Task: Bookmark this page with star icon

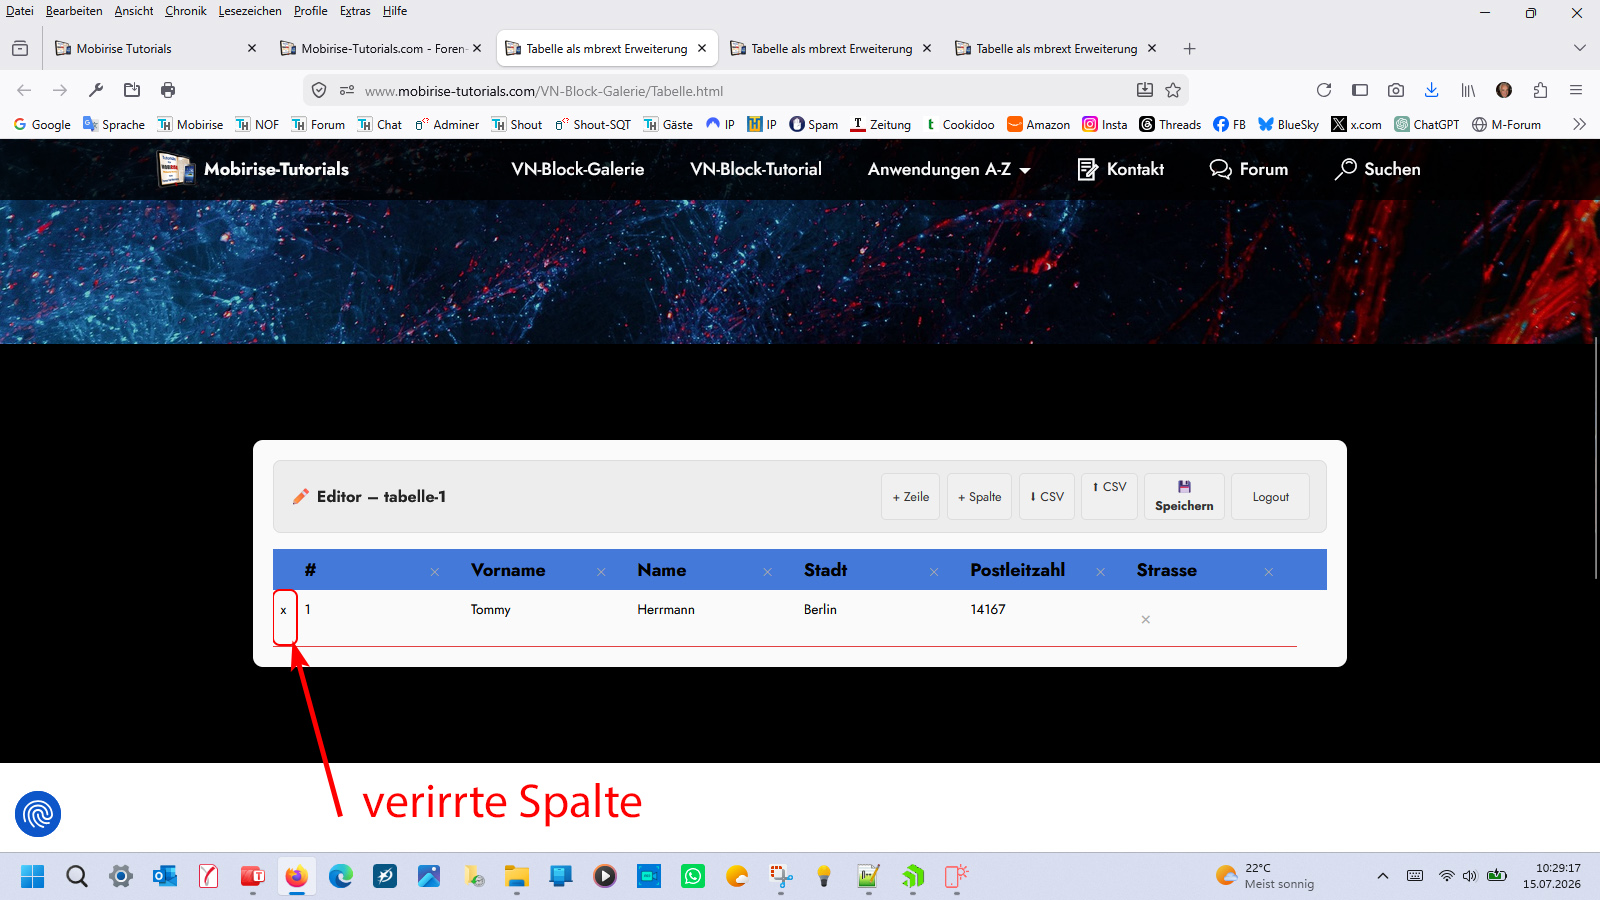Action: (x=1173, y=90)
